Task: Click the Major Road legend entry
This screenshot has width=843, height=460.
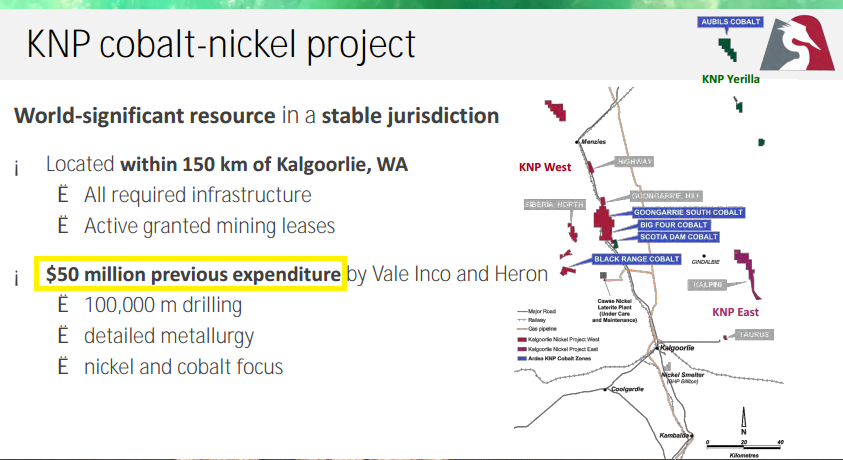Action: pos(537,311)
